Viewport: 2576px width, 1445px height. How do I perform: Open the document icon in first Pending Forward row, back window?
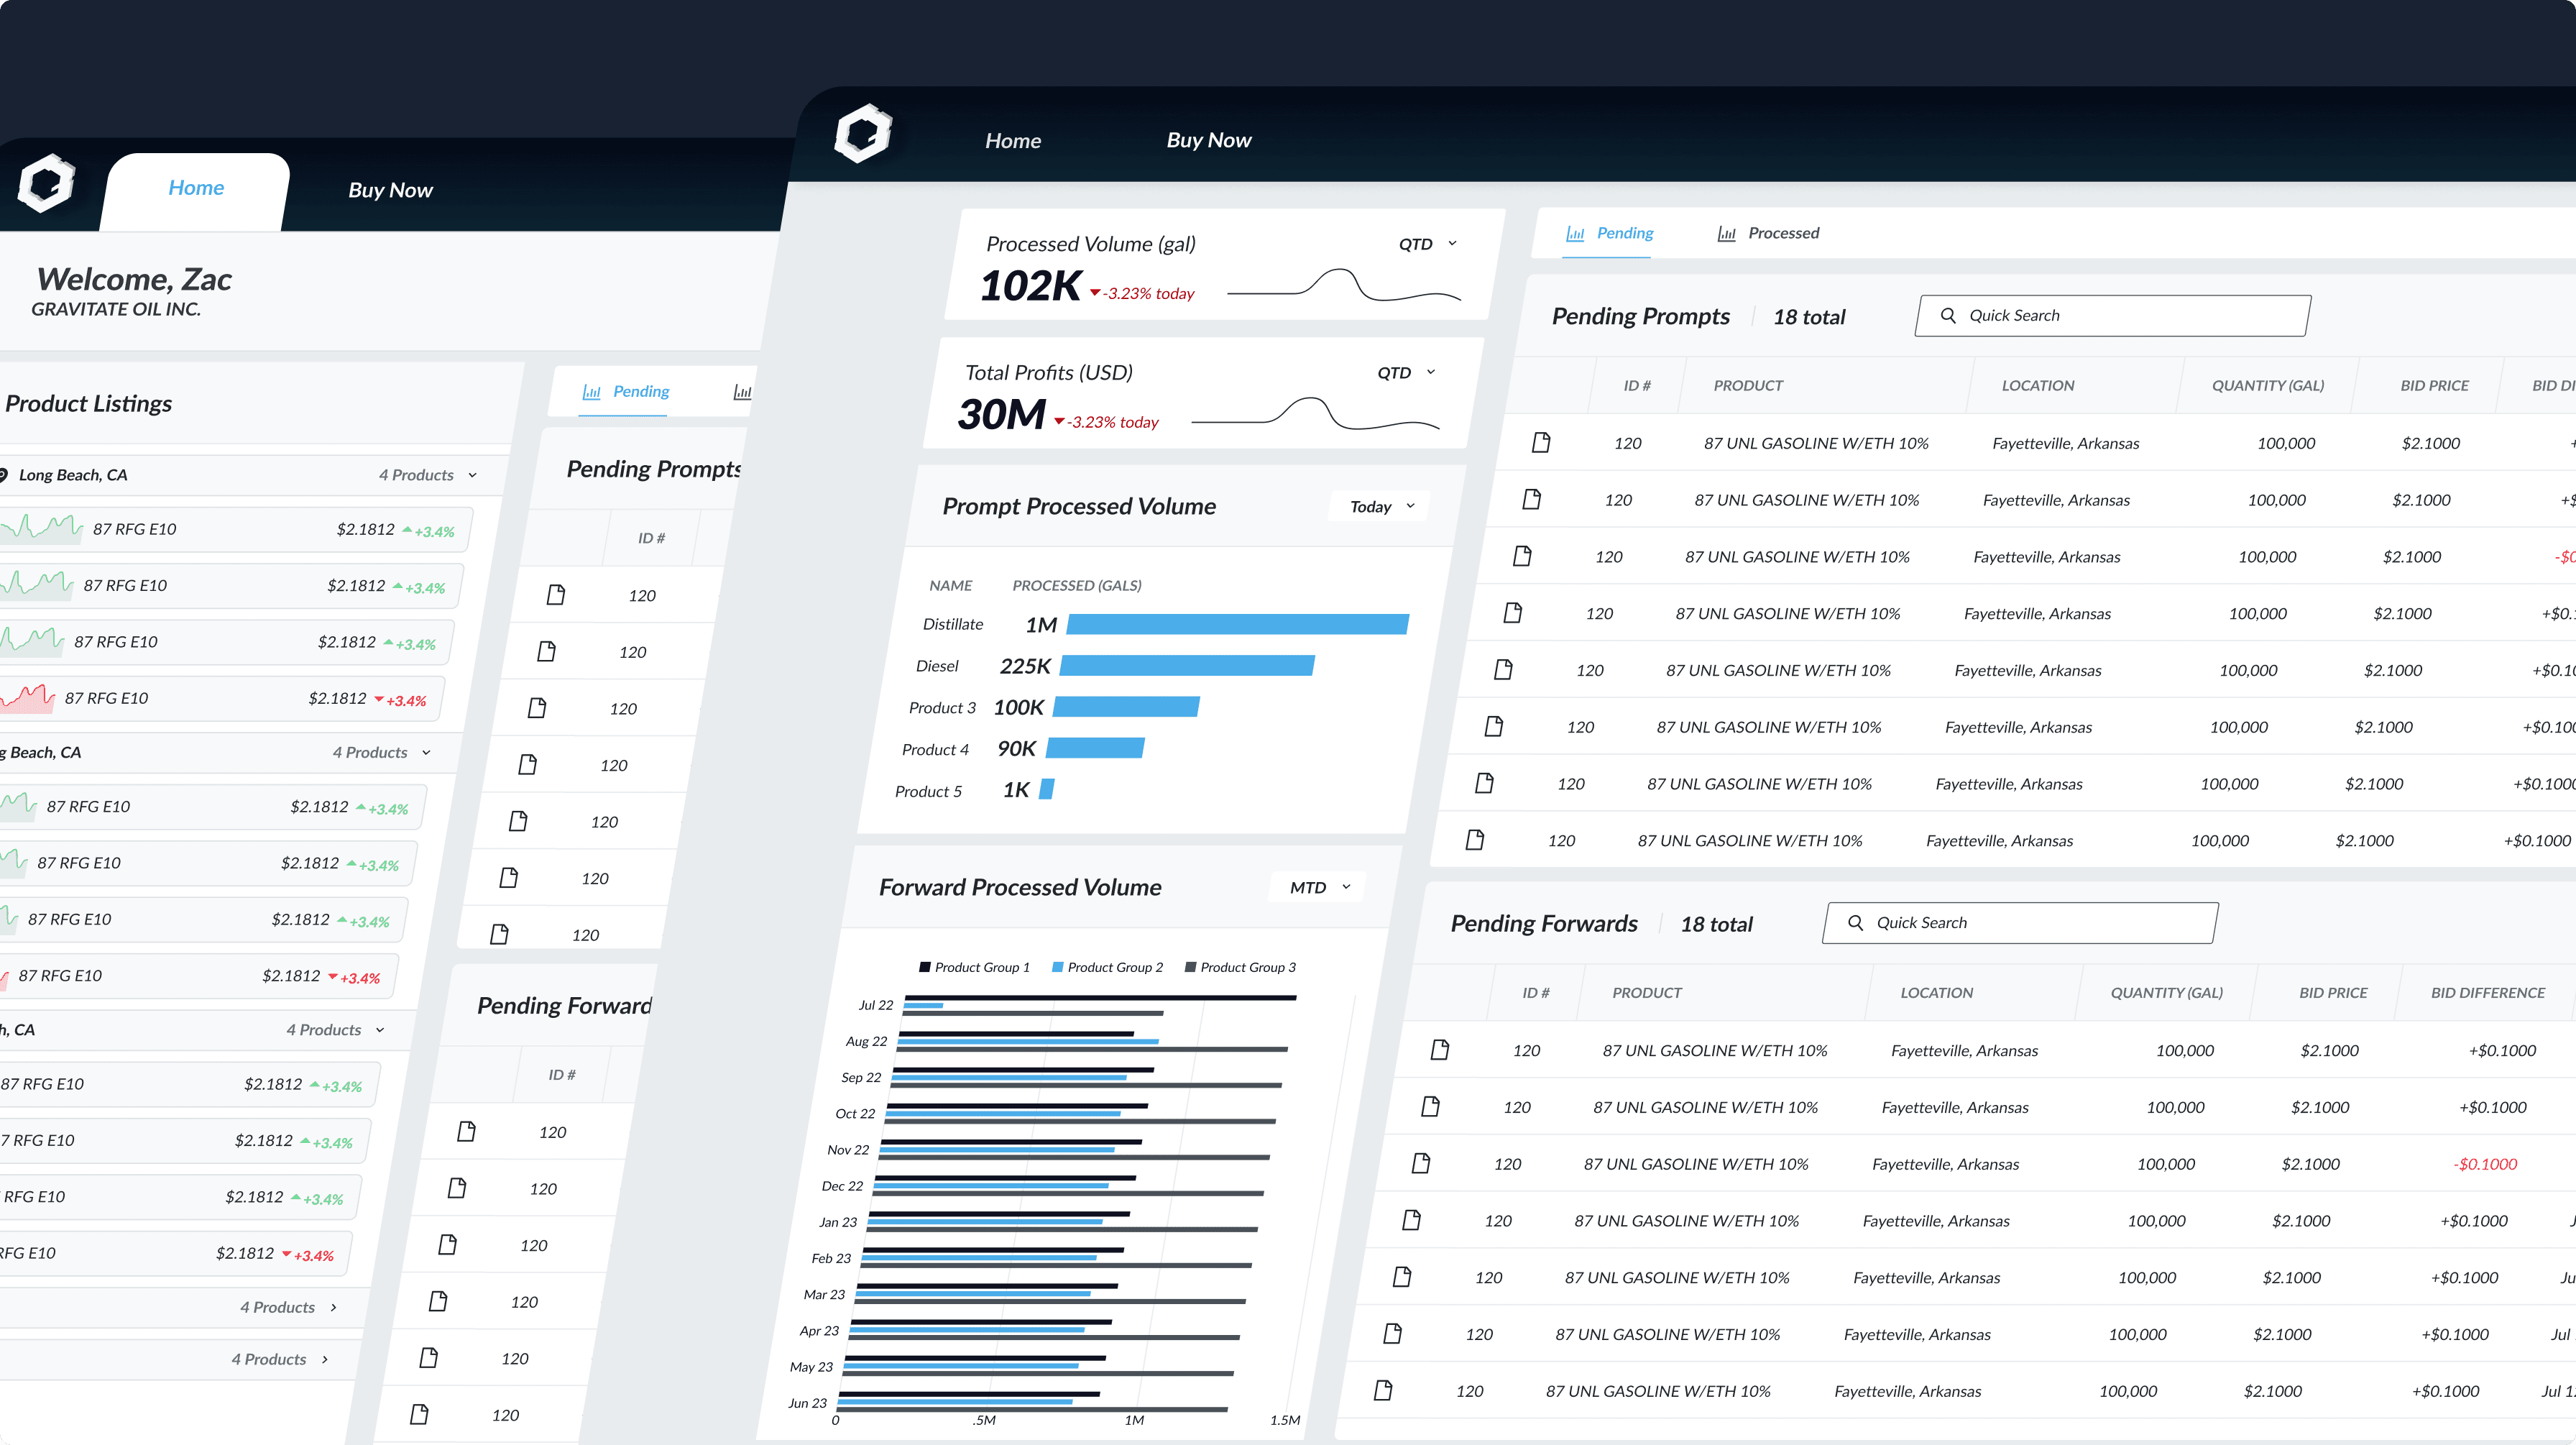tap(466, 1131)
